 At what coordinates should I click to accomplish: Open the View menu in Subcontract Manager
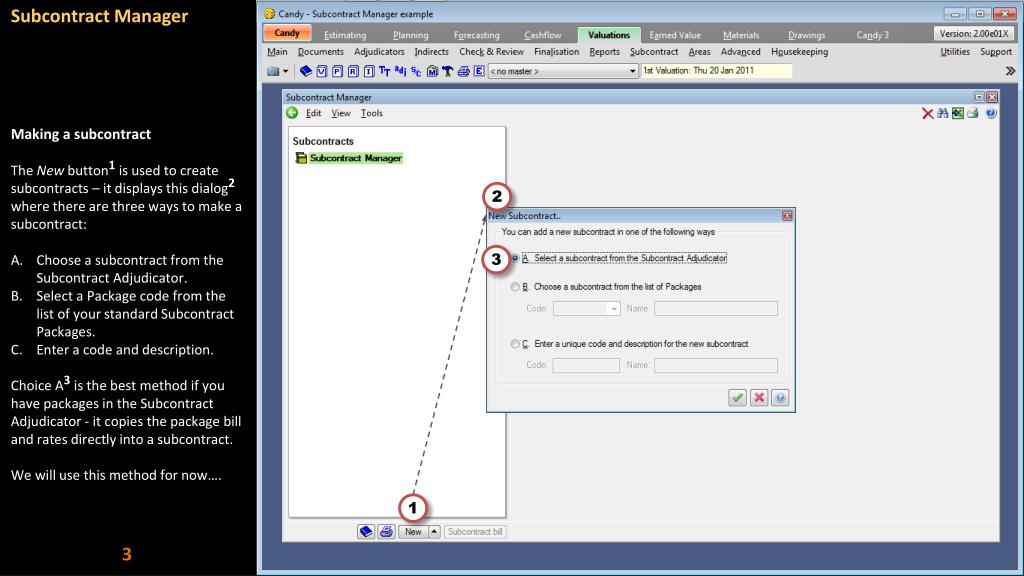point(341,113)
